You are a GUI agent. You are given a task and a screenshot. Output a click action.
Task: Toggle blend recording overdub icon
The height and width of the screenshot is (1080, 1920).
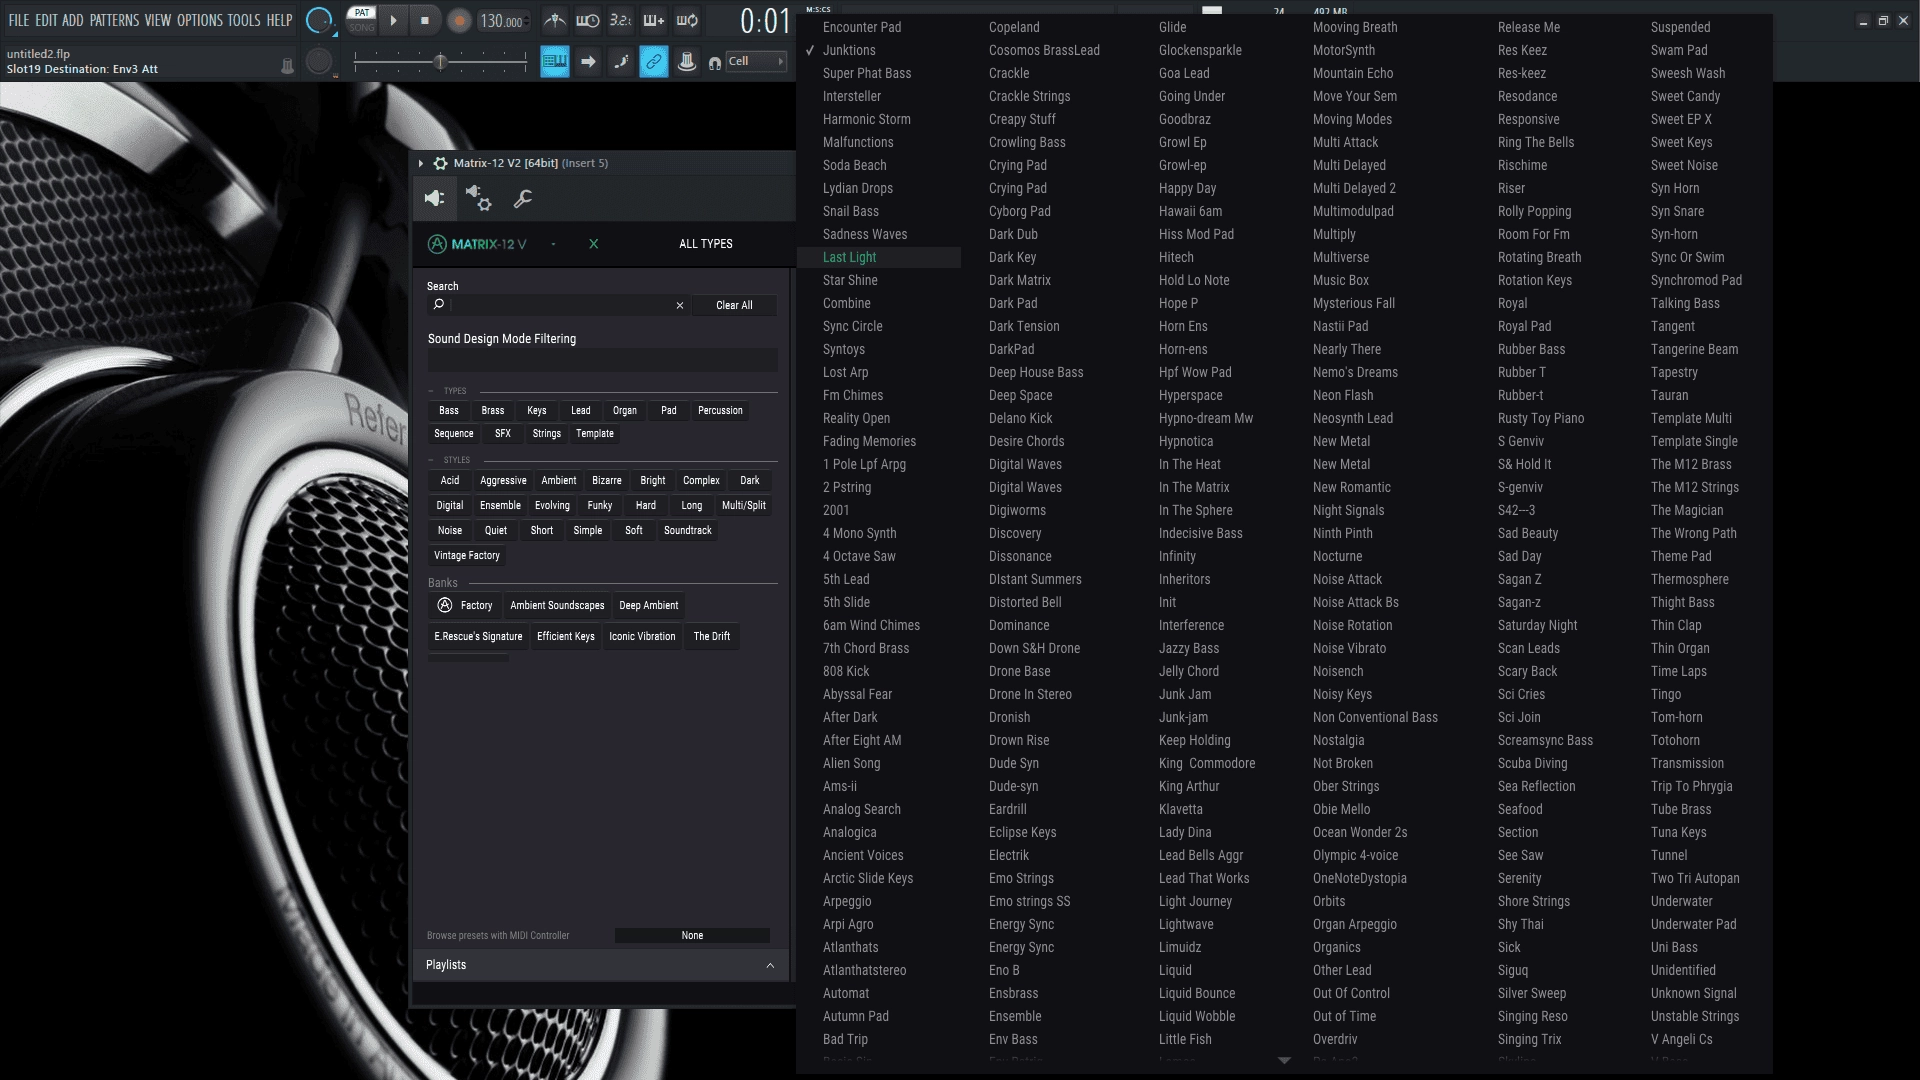point(654,20)
